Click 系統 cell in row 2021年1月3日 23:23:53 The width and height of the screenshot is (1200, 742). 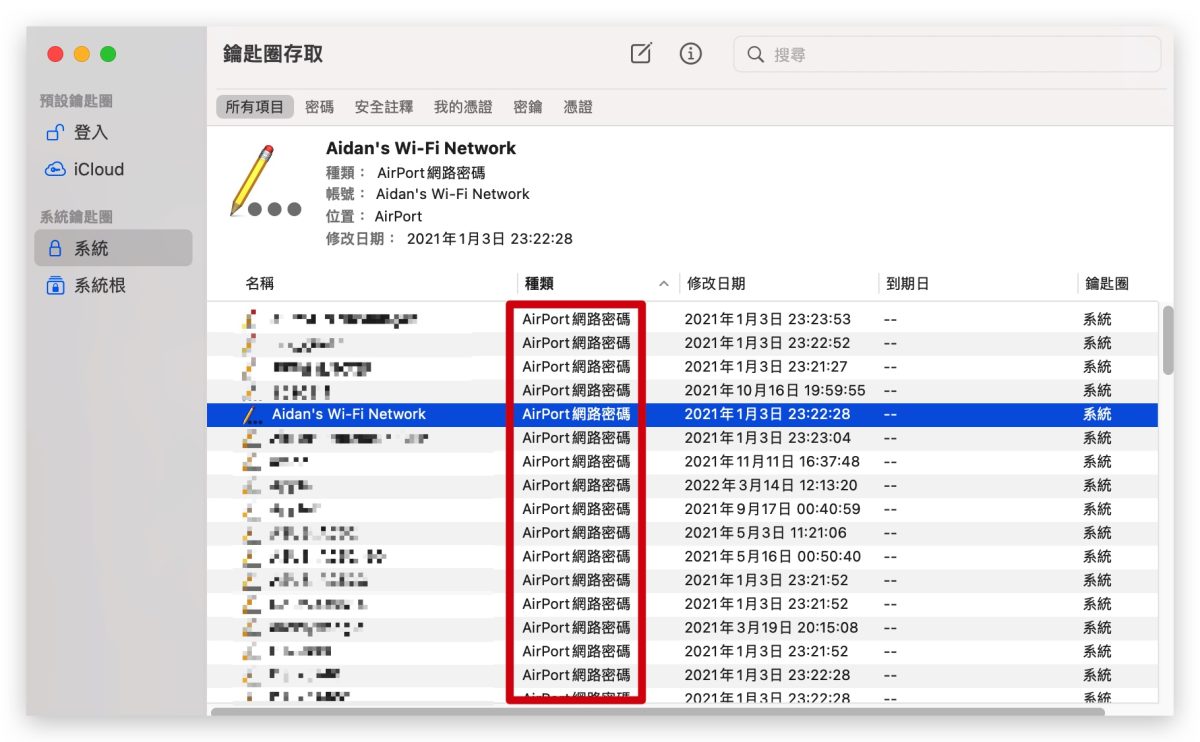click(x=1097, y=319)
